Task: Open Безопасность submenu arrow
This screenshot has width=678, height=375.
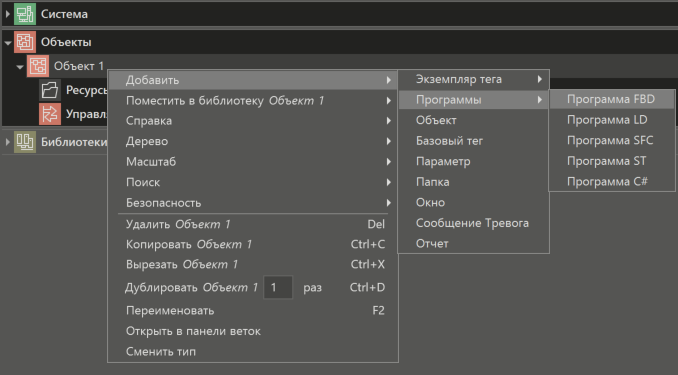Action: point(388,202)
